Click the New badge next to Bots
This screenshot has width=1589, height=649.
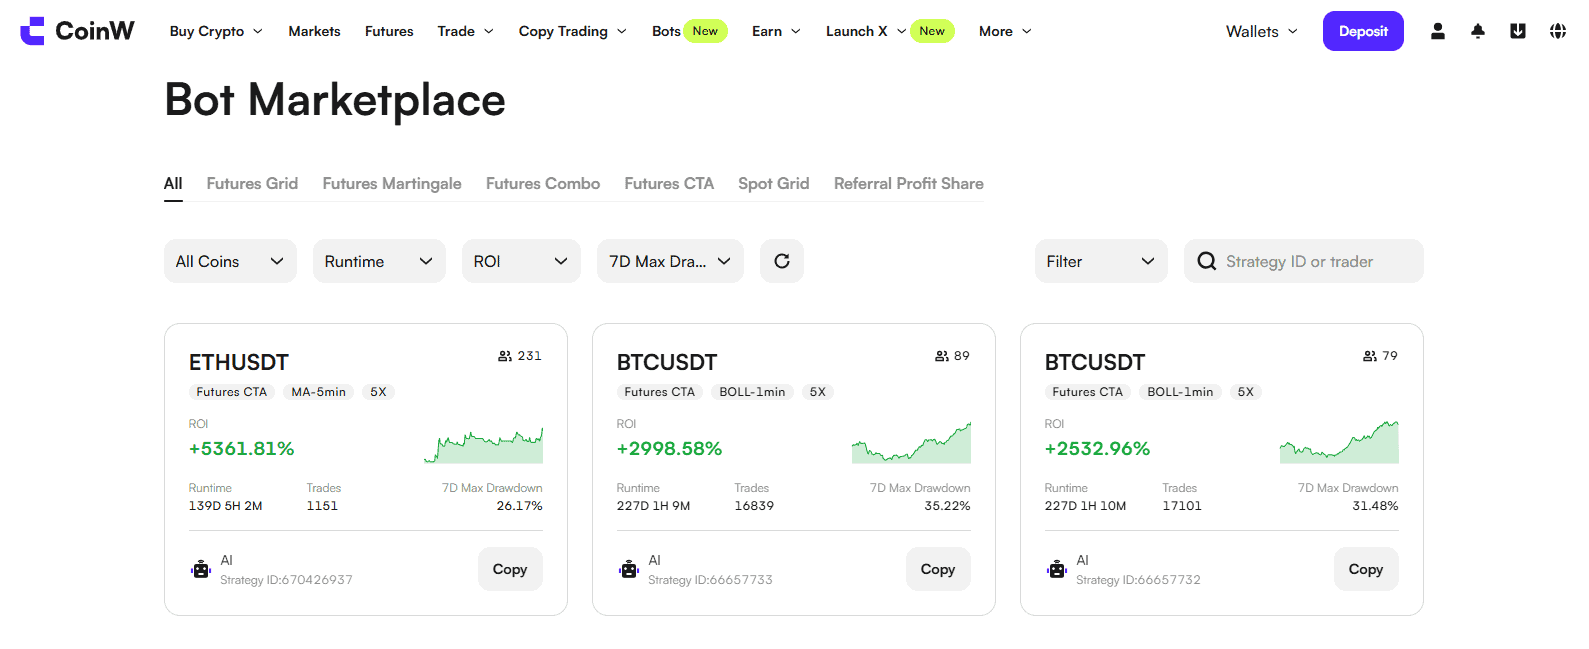(x=705, y=31)
